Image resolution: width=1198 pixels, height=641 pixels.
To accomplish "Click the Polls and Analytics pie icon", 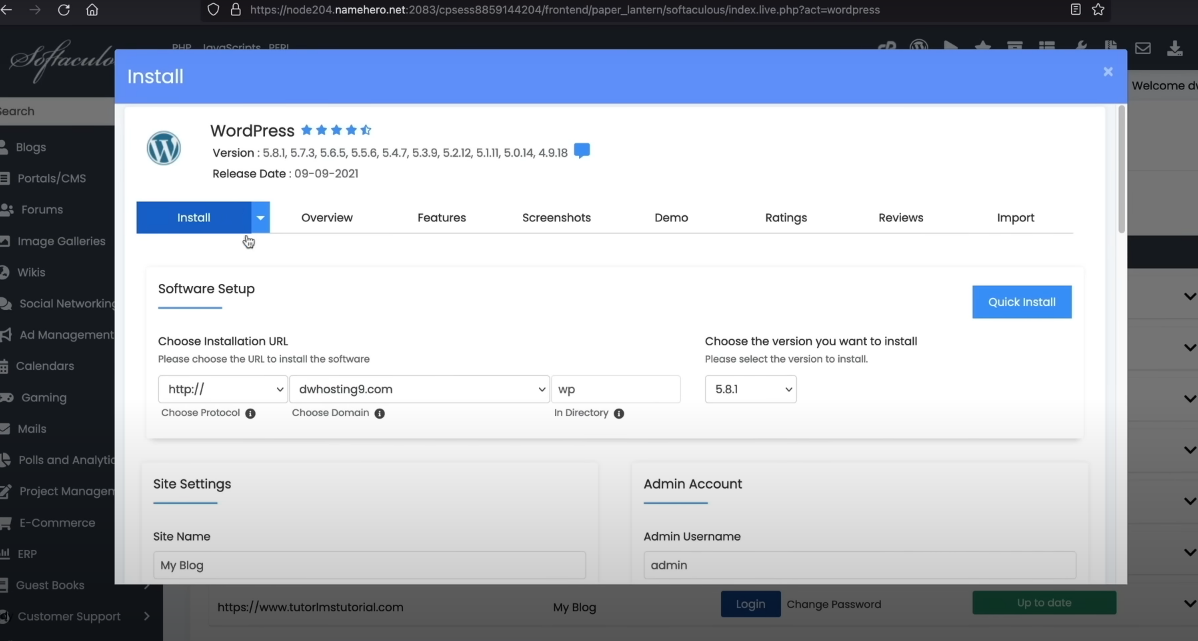I will point(5,460).
